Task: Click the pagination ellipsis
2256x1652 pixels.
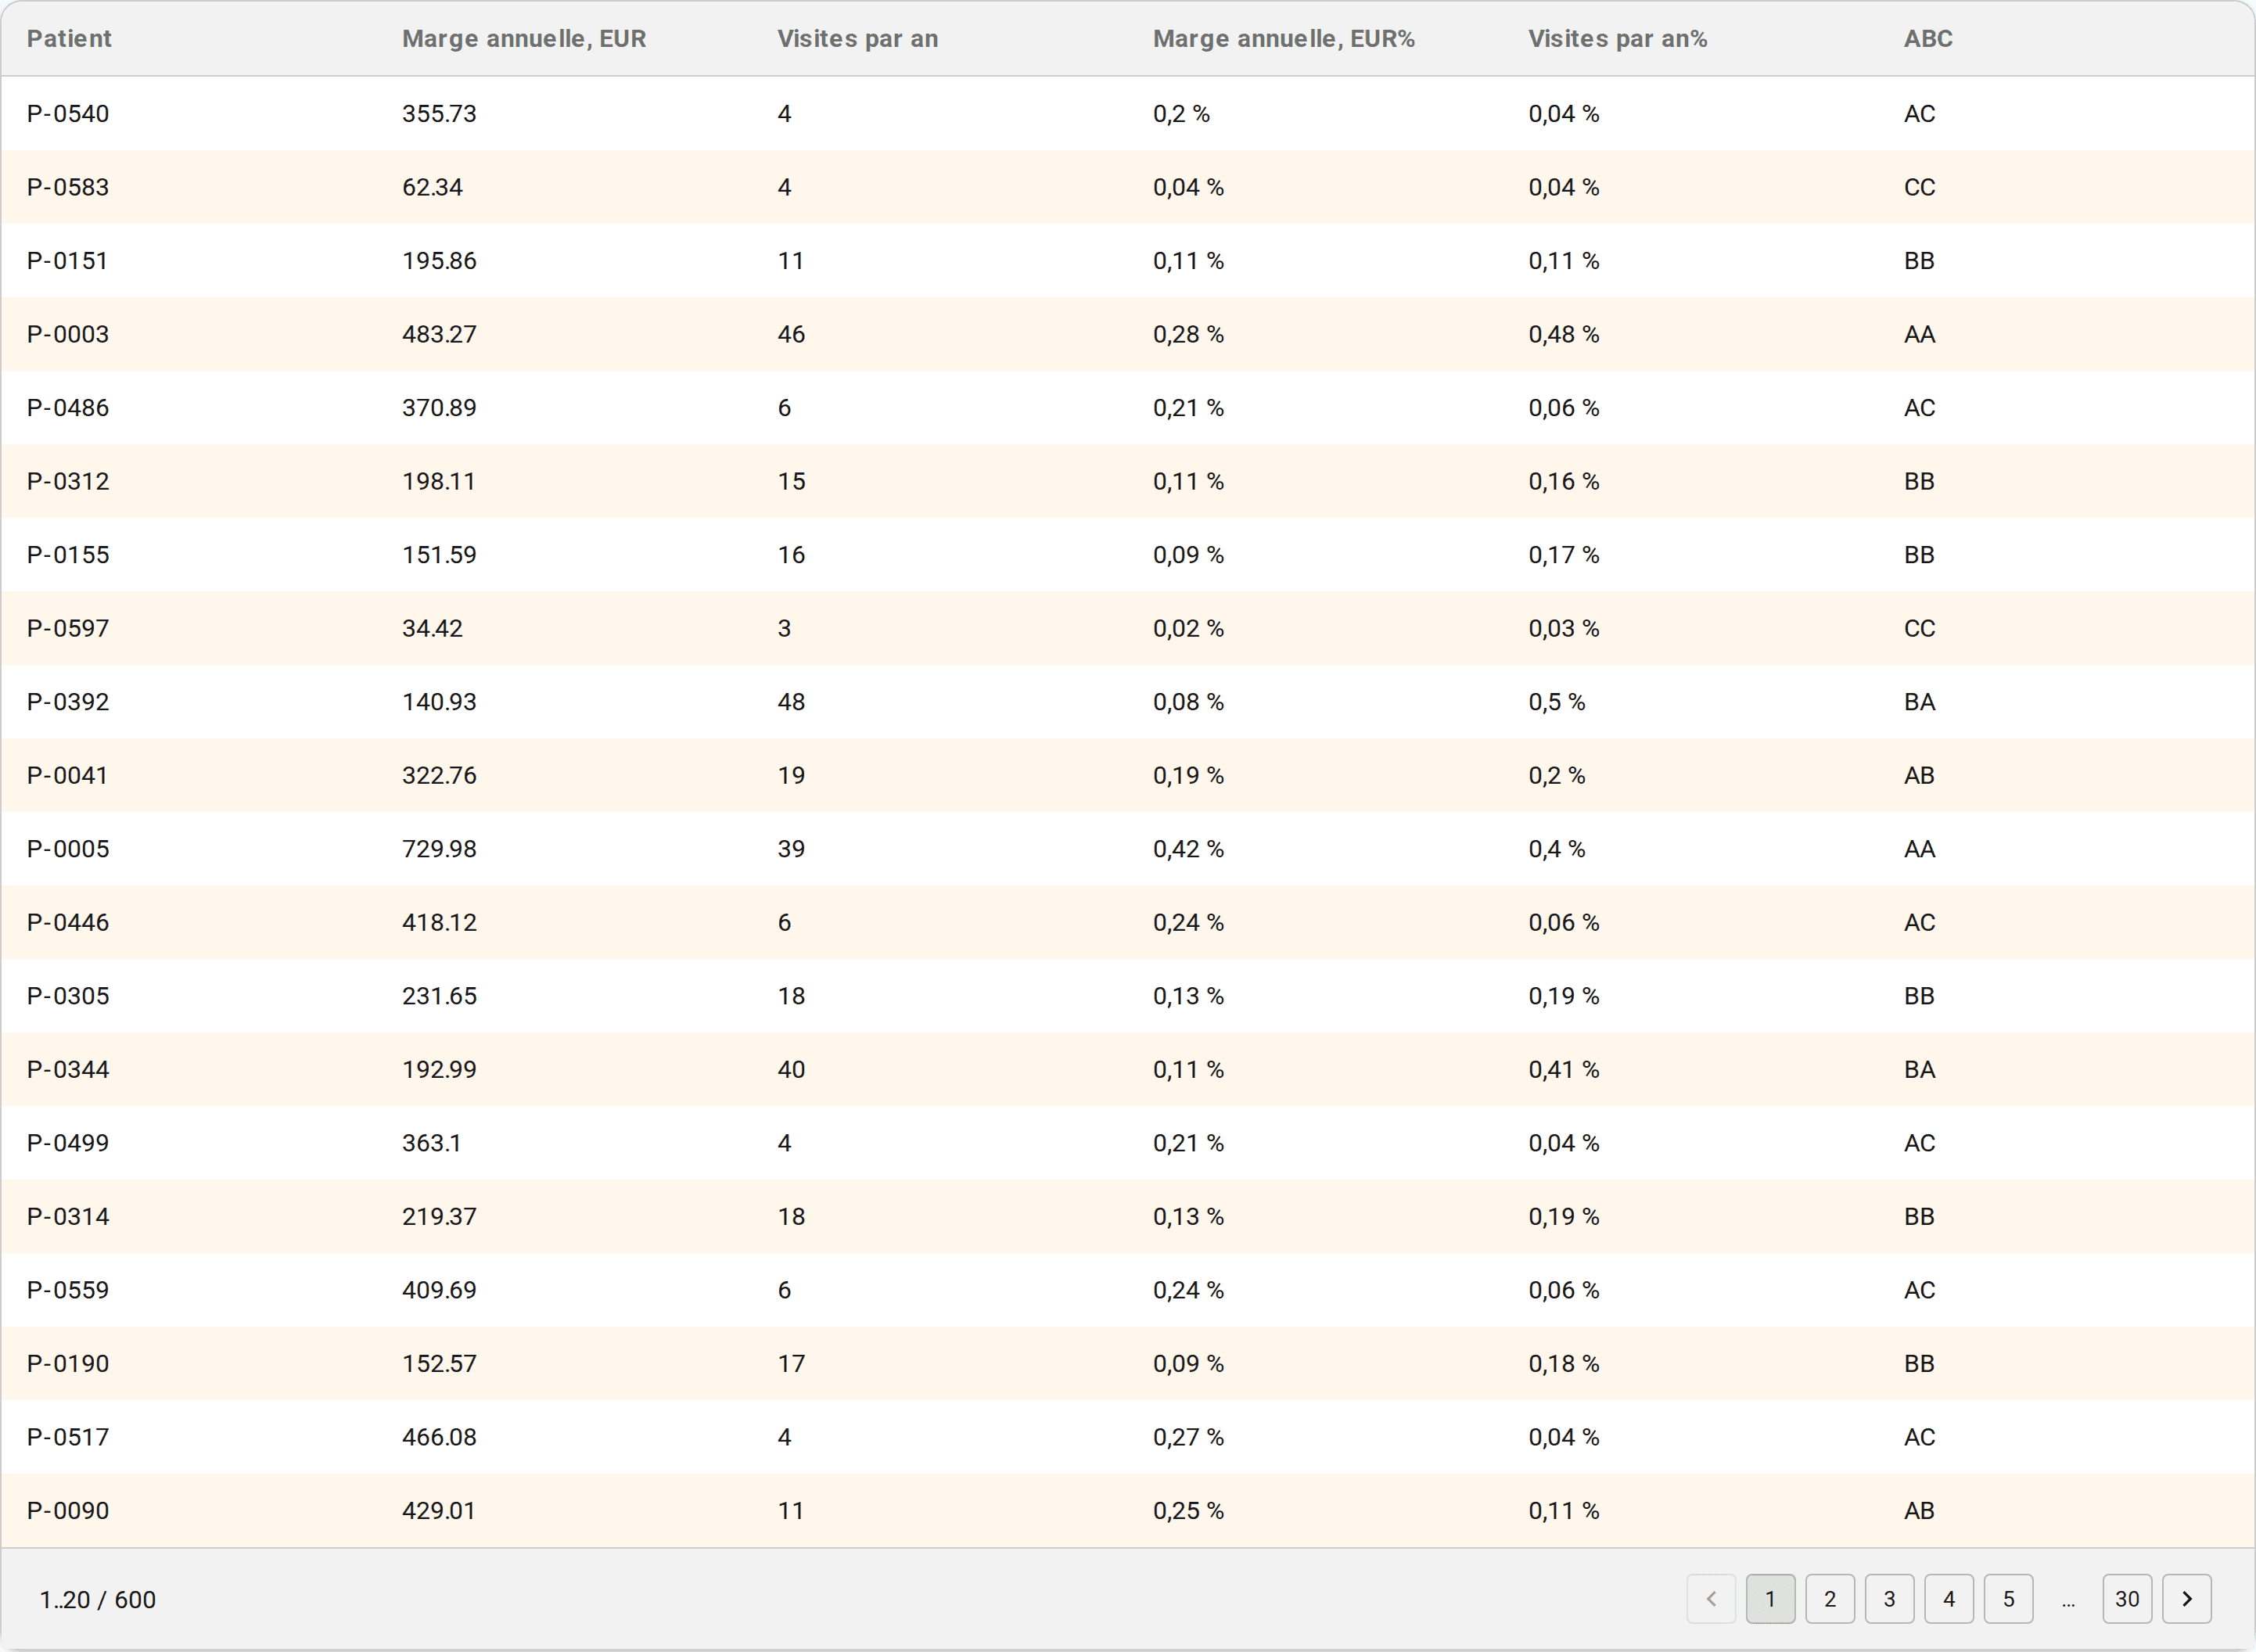Action: coord(2068,1603)
